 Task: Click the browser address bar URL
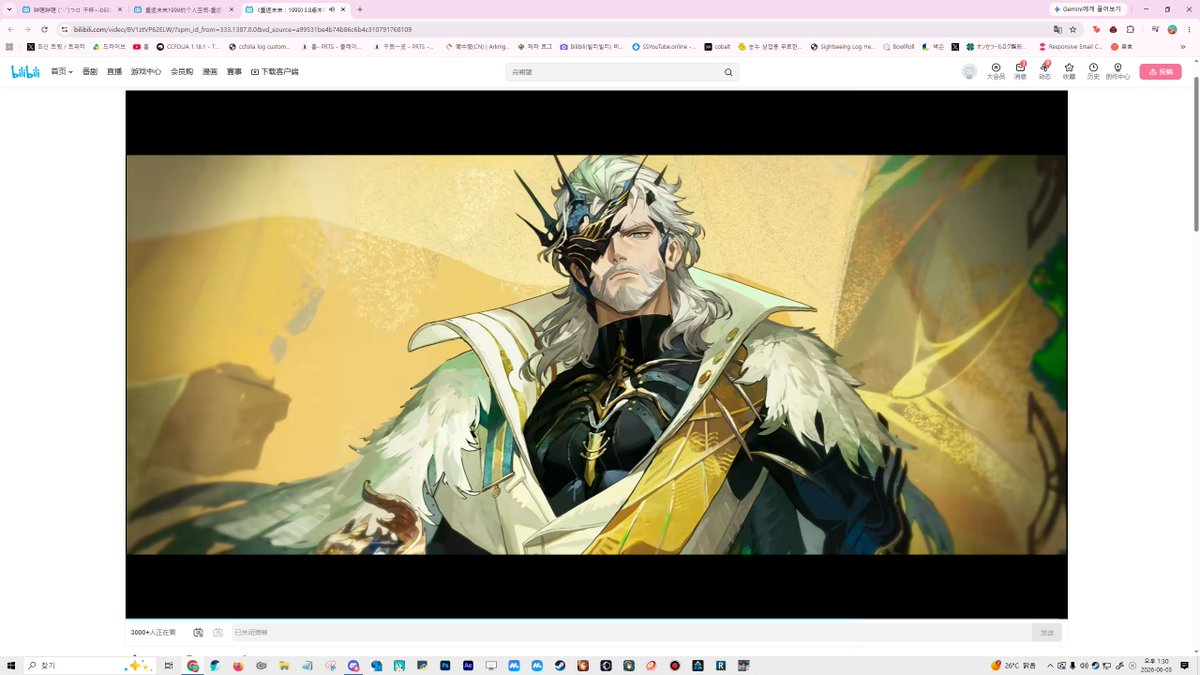243,29
